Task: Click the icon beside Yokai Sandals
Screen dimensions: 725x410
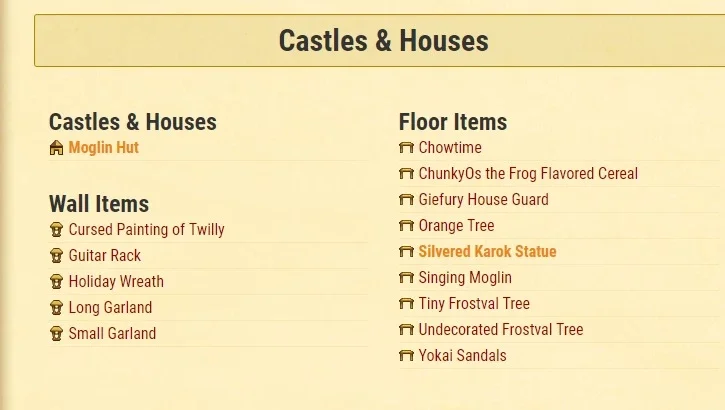Action: 406,355
